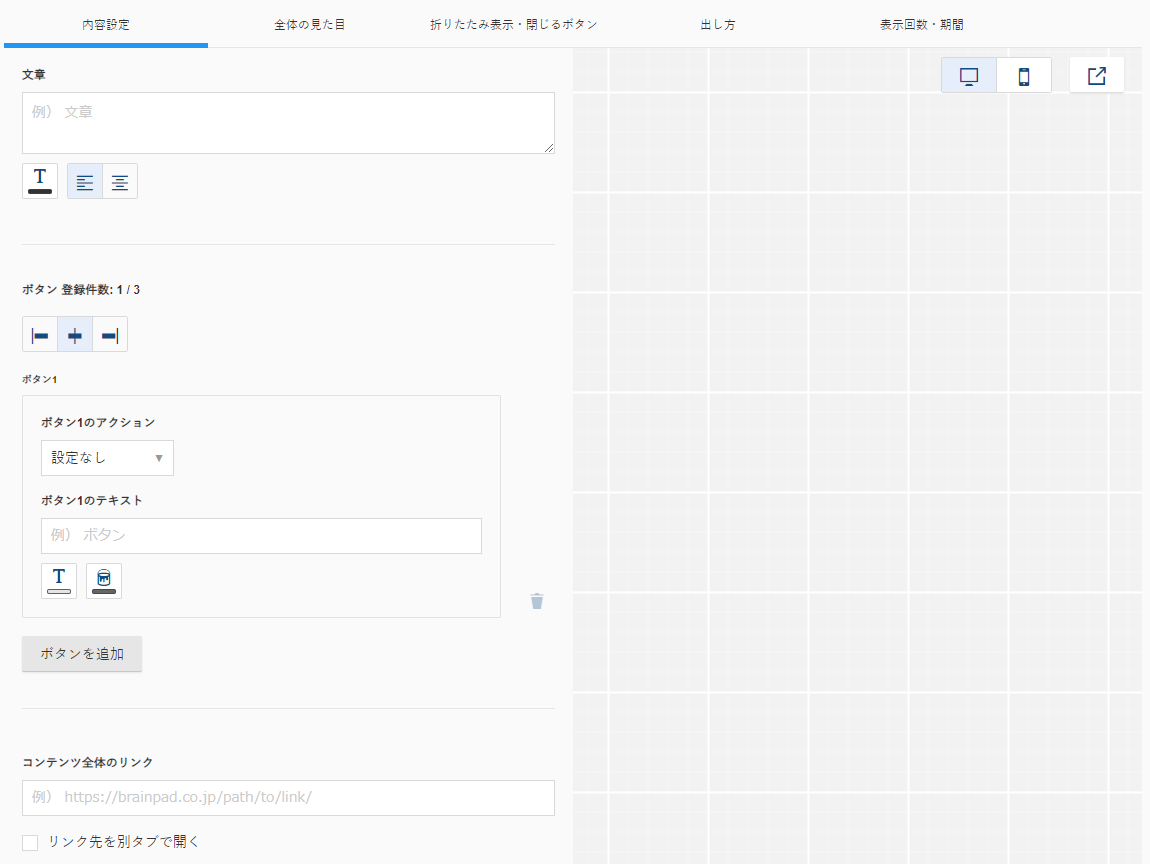Open preview in a new window
This screenshot has width=1150, height=864.
[1096, 76]
